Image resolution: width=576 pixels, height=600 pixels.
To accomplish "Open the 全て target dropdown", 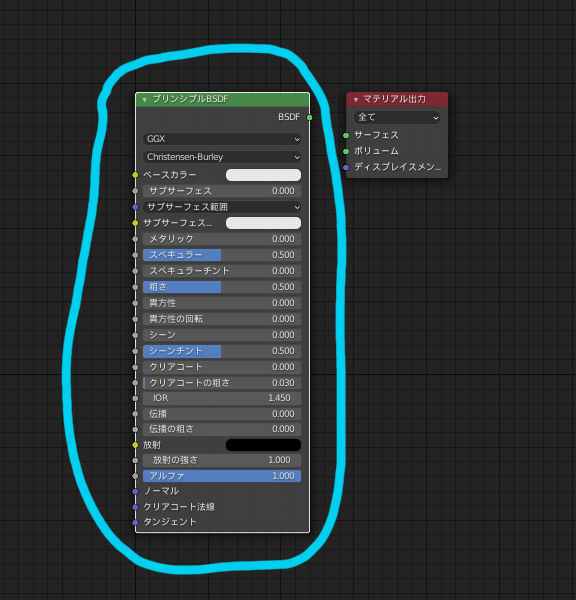I will 397,117.
